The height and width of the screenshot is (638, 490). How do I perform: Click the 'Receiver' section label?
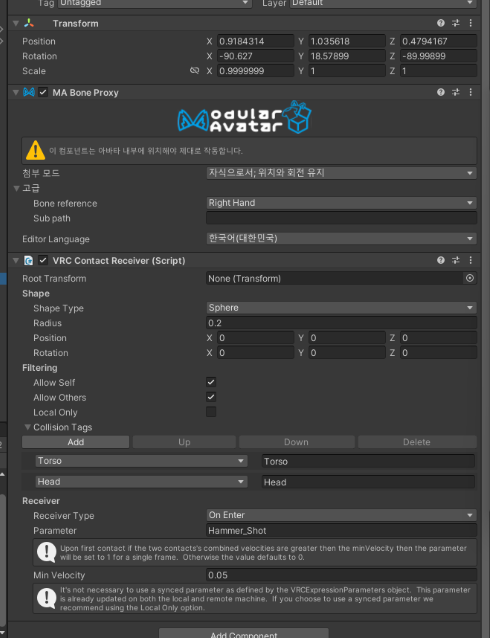coord(41,501)
